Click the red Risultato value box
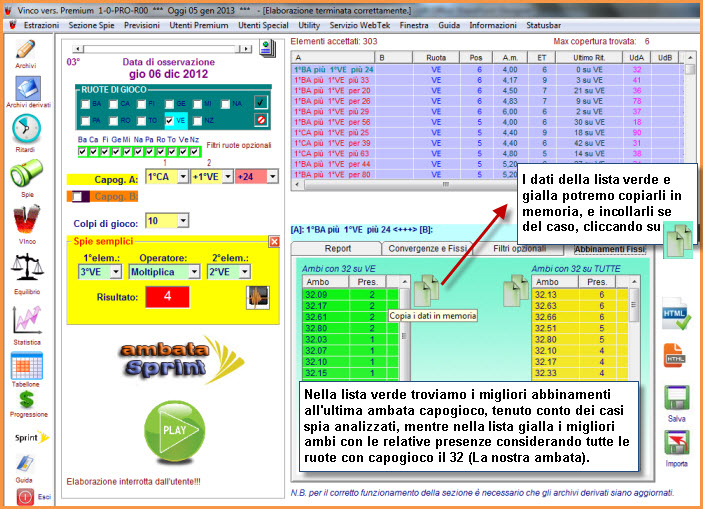This screenshot has width=703, height=509. (x=167, y=296)
